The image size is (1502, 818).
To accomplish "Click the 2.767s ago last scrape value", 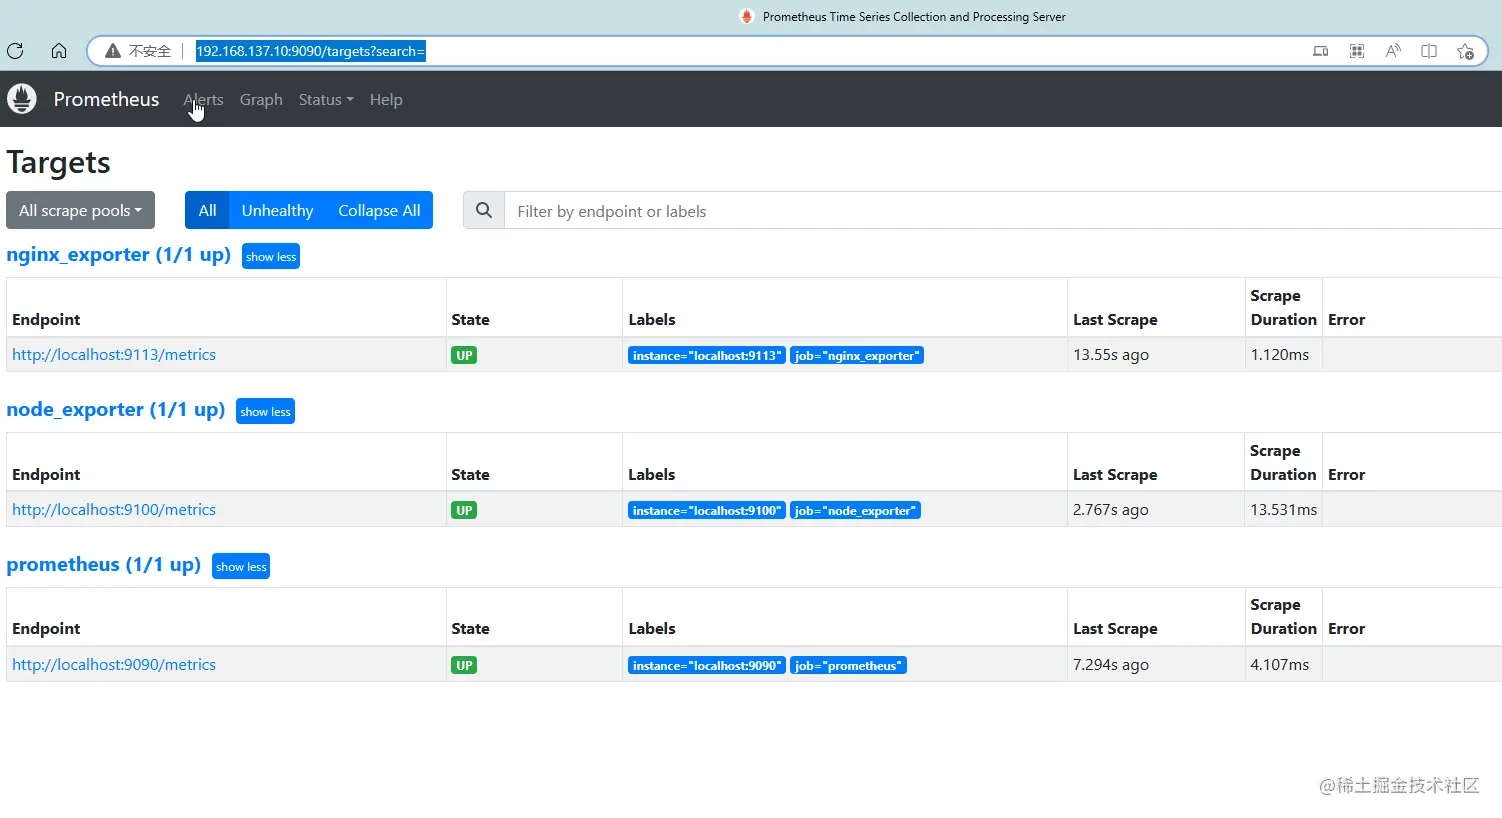I will click(1111, 510).
